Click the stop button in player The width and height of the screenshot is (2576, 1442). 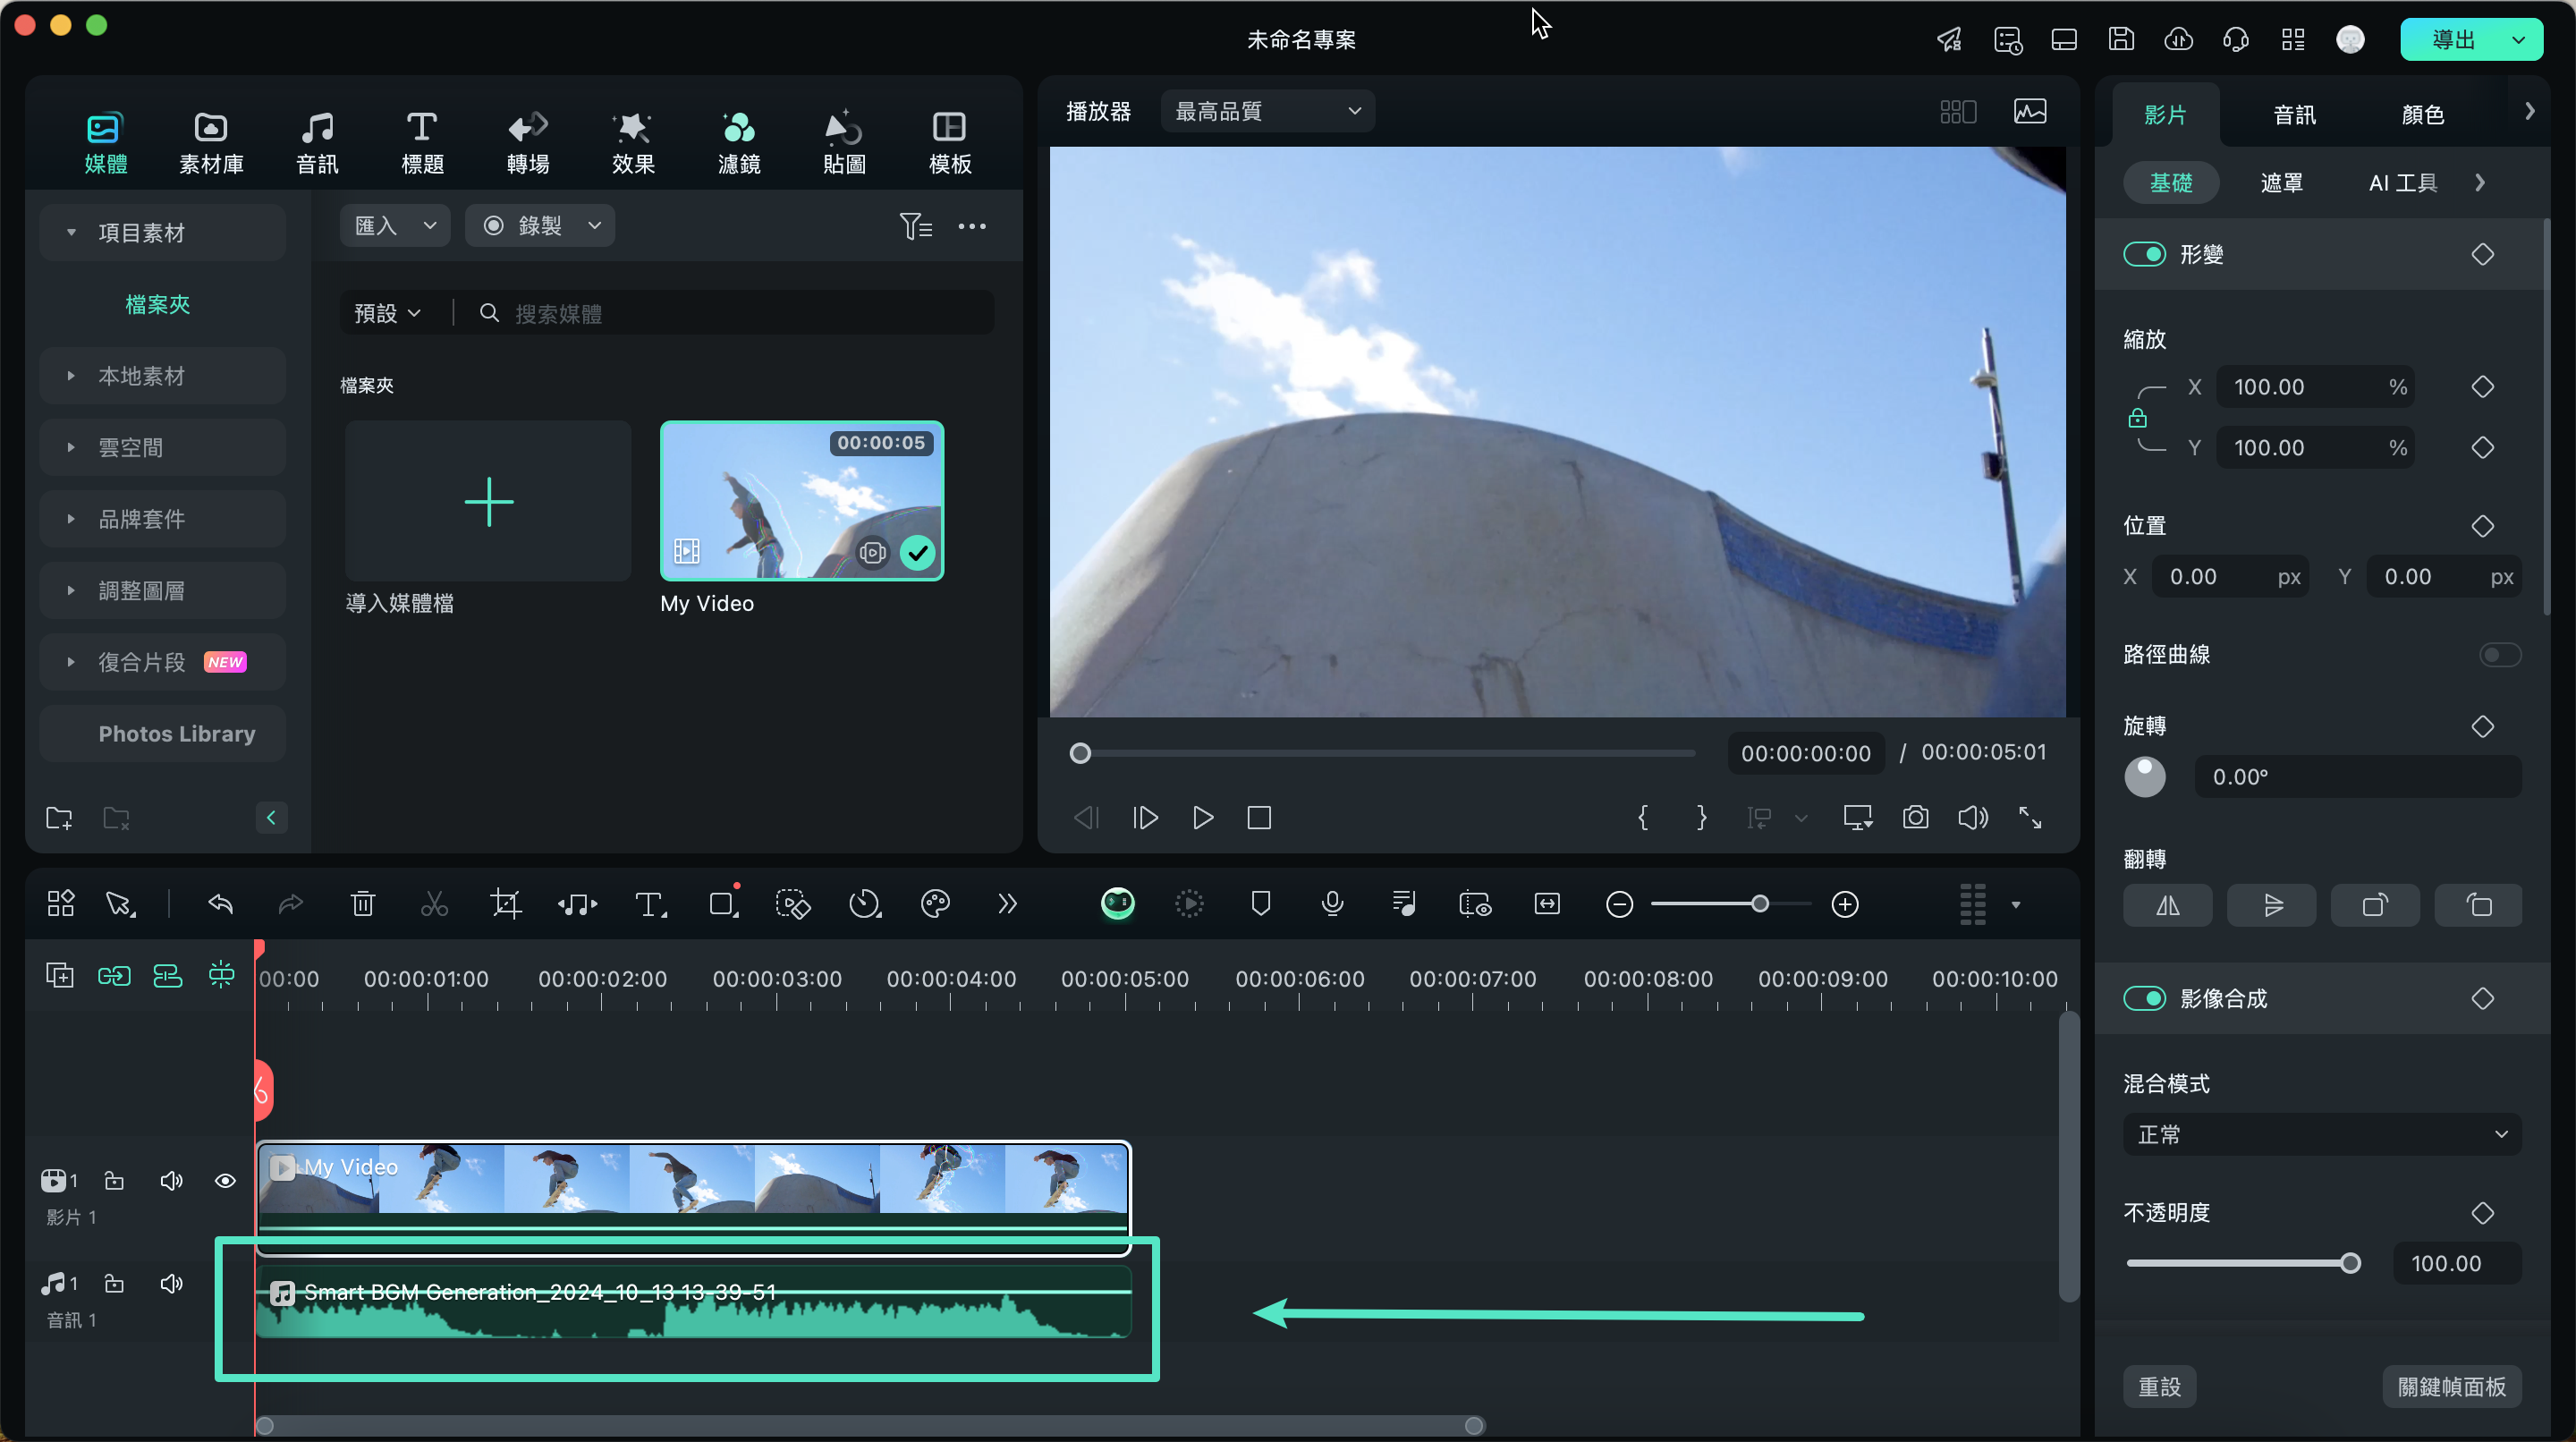tap(1259, 818)
